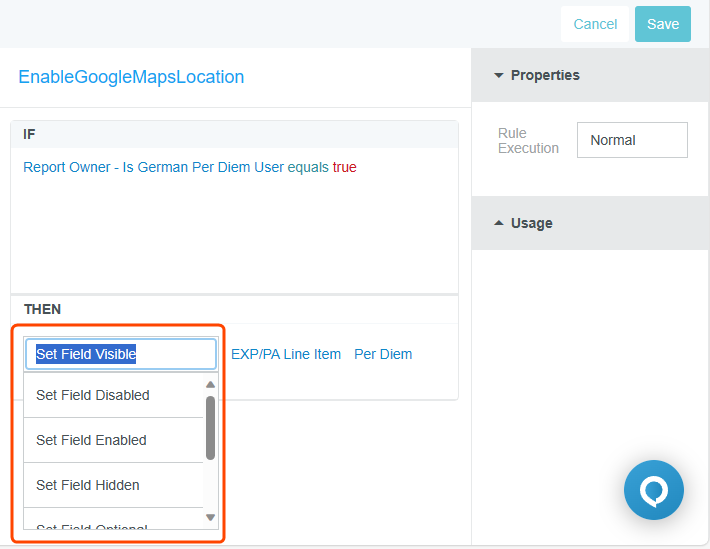Change the condition value true
The image size is (710, 549).
344,167
